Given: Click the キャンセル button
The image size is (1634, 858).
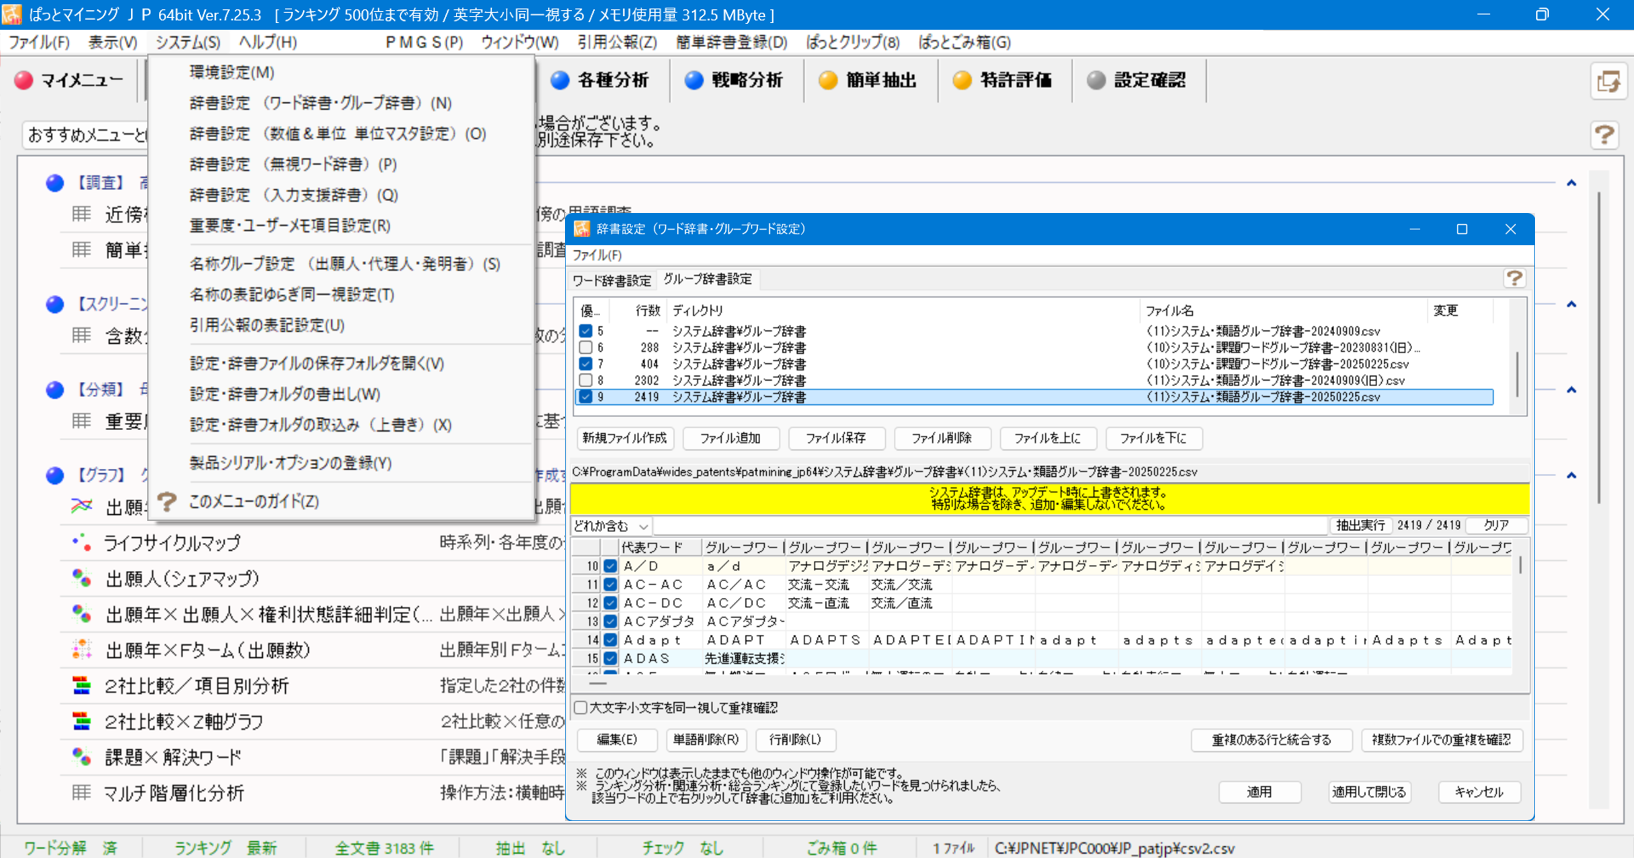Looking at the screenshot, I should pyautogui.click(x=1479, y=792).
